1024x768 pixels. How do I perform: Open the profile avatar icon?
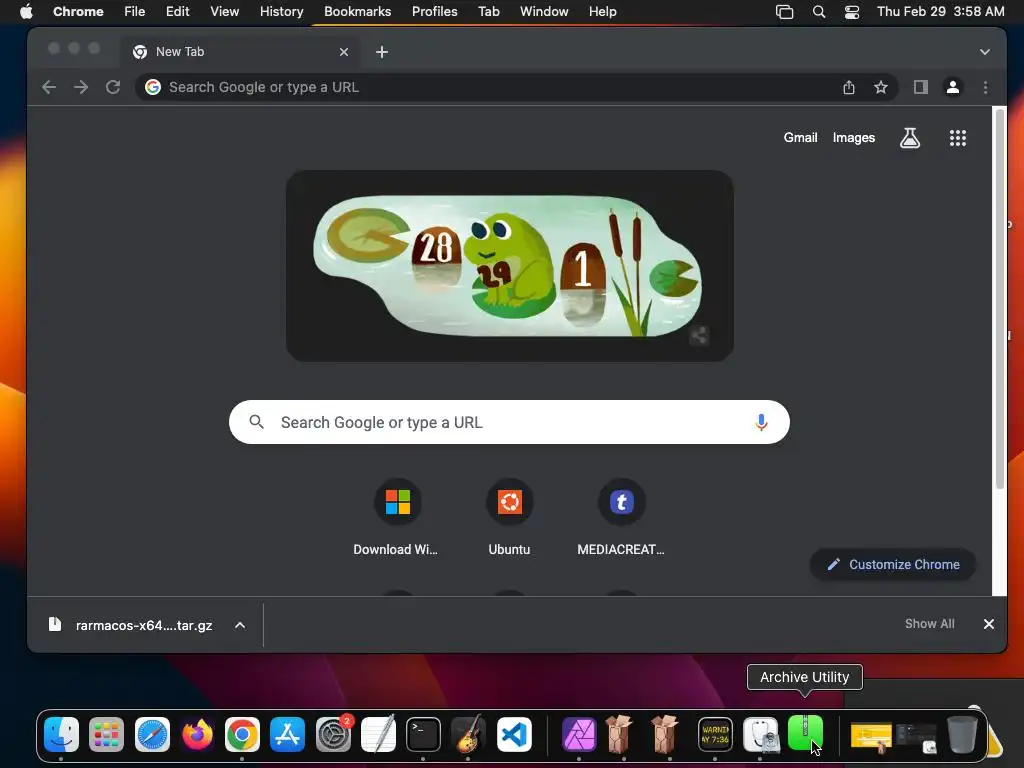953,87
